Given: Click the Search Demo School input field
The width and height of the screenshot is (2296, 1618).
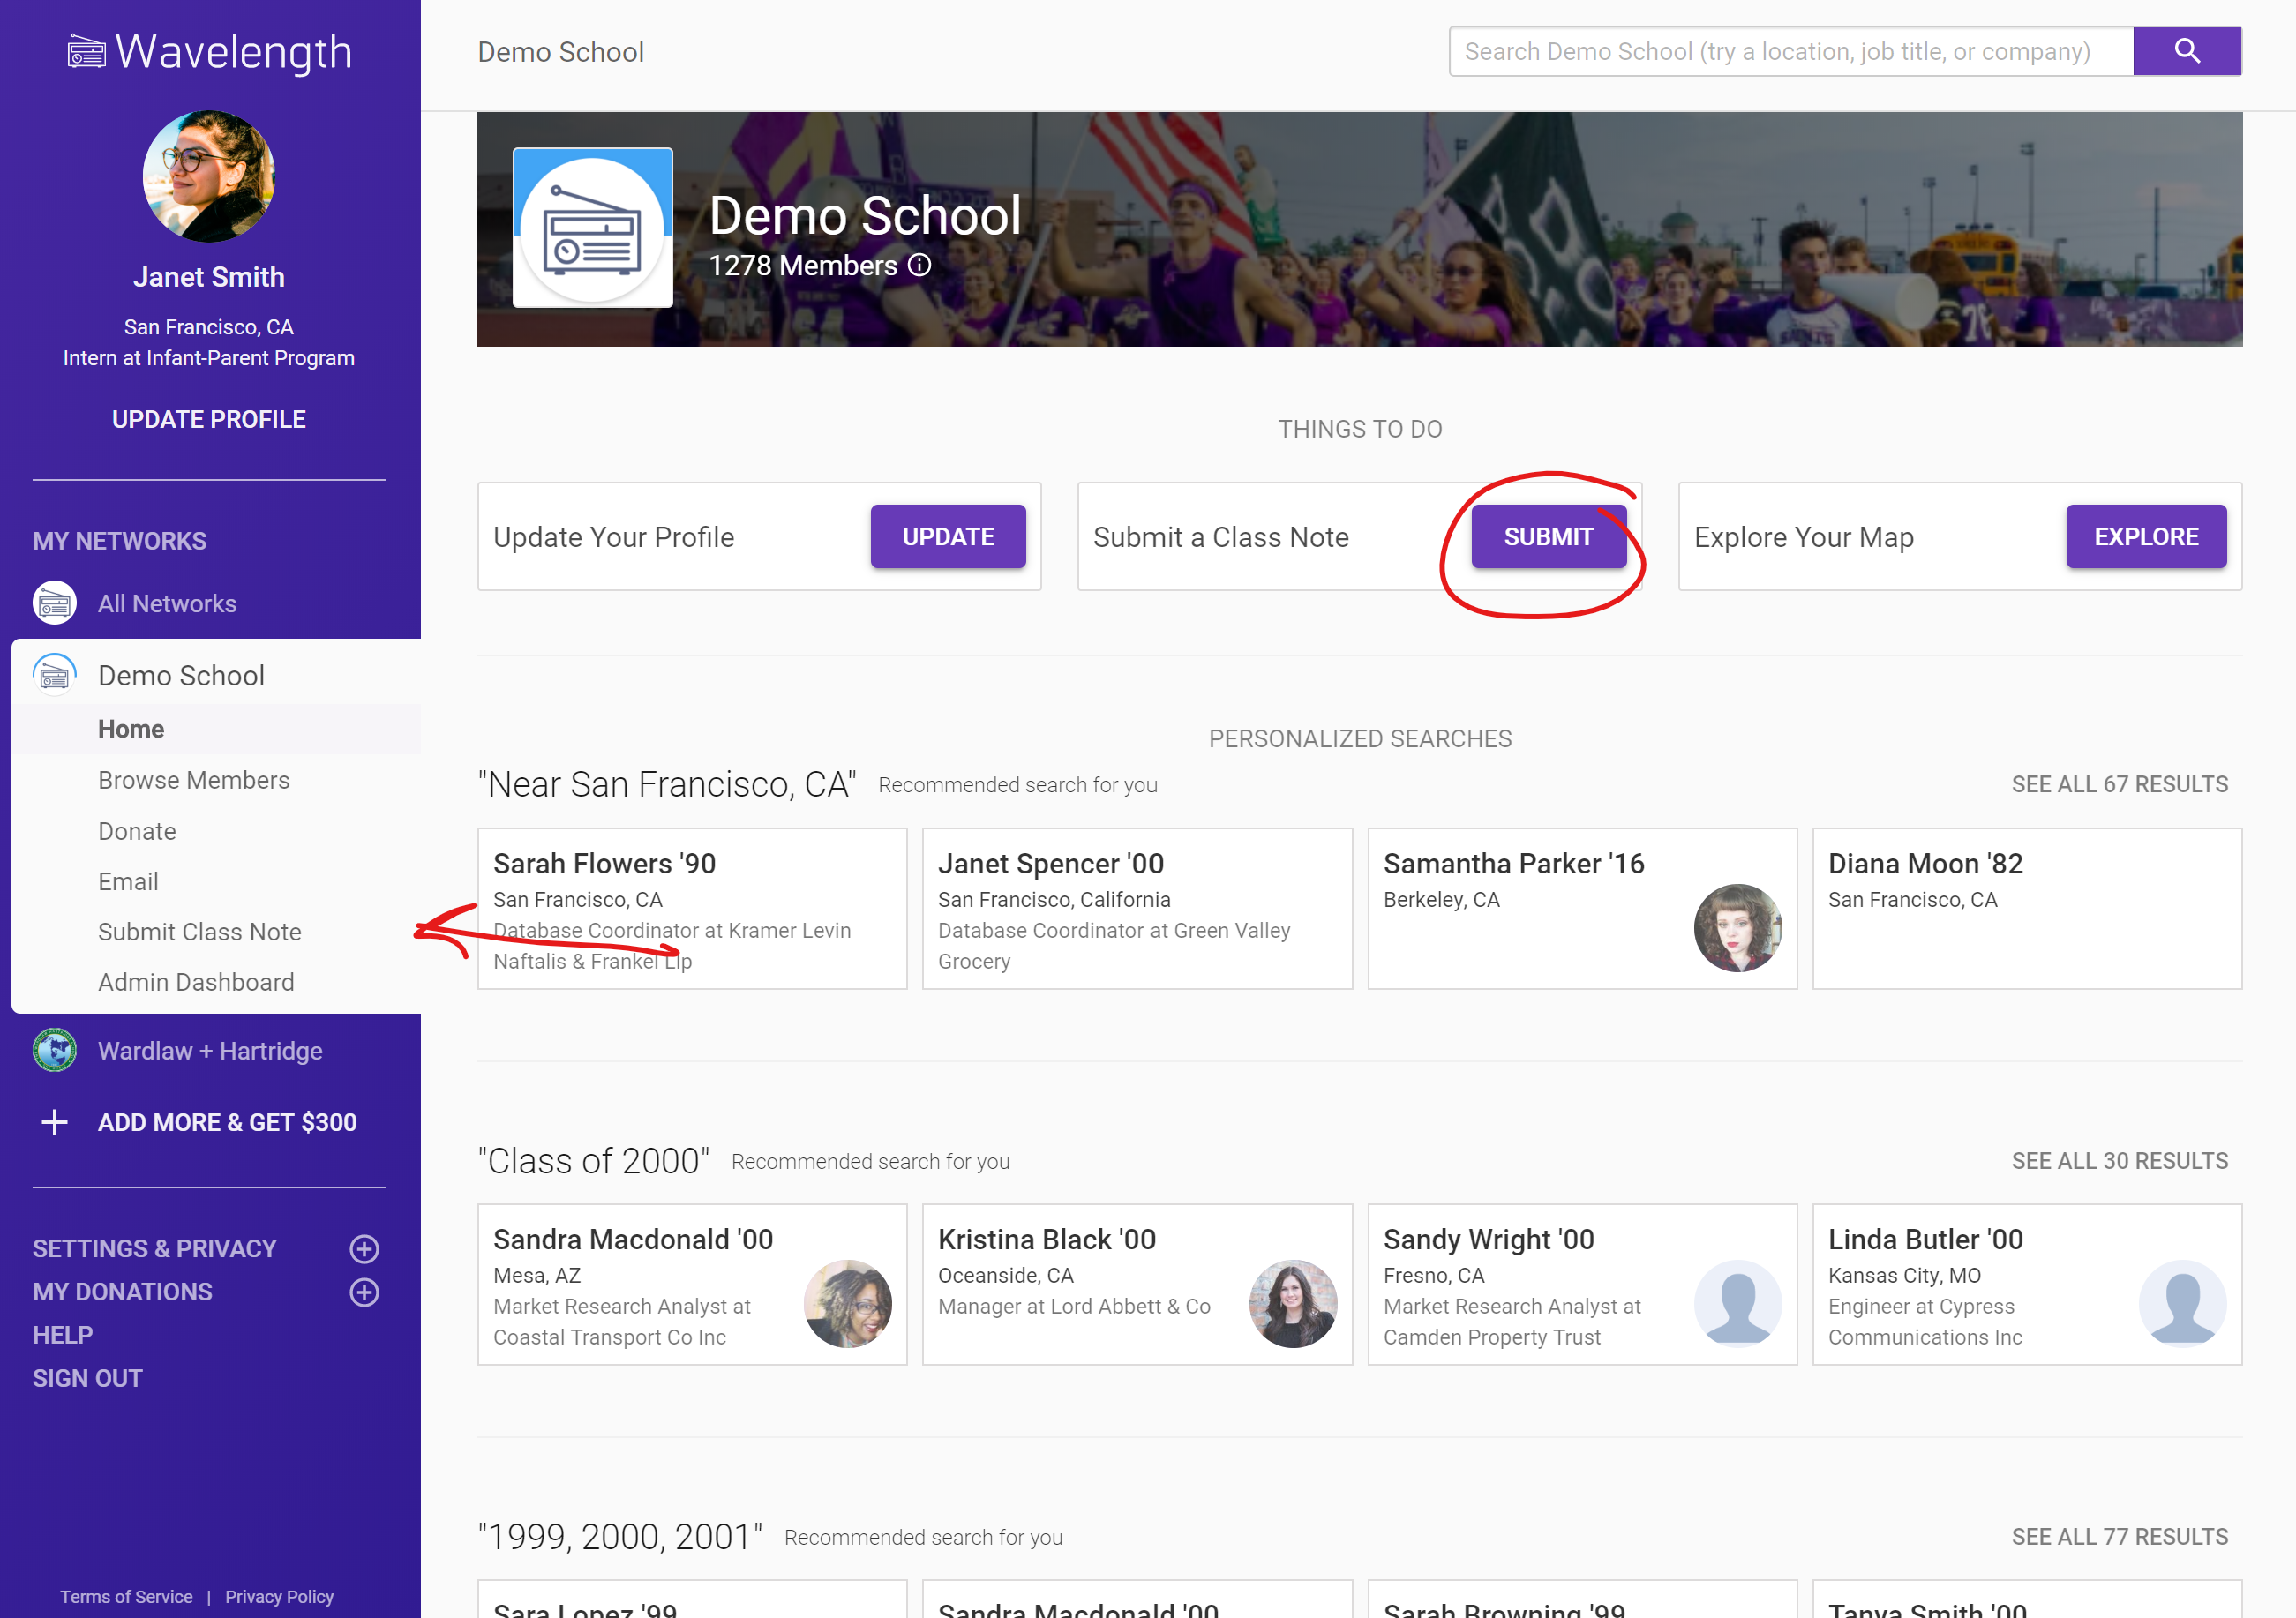Looking at the screenshot, I should click(1790, 51).
